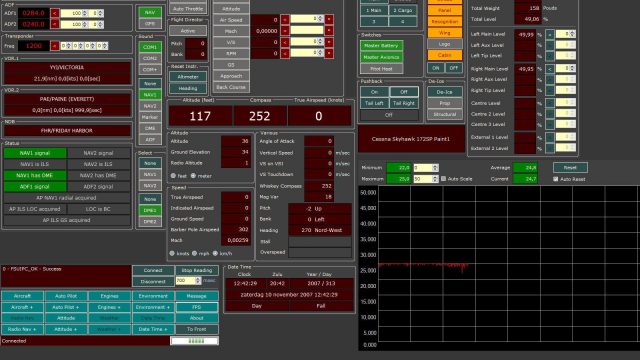The height and width of the screenshot is (360, 640).
Task: Click the red asterisk button in Air Speed row
Action: 329,20
